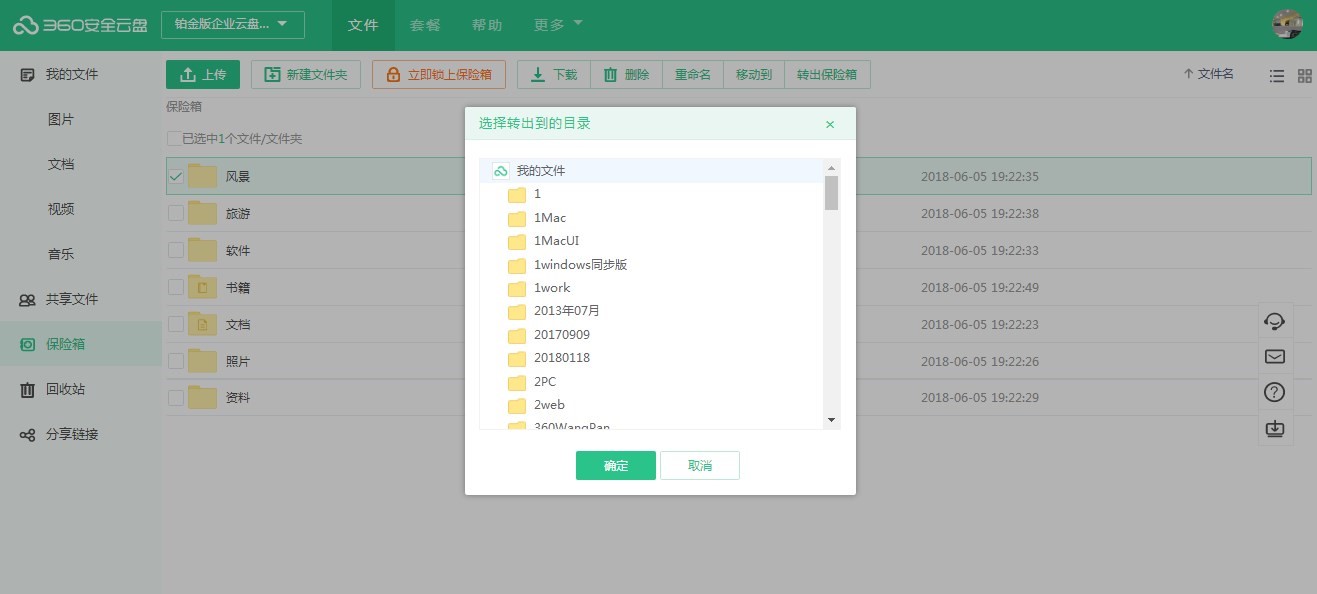Open customer service headset icon

[x=1275, y=321]
